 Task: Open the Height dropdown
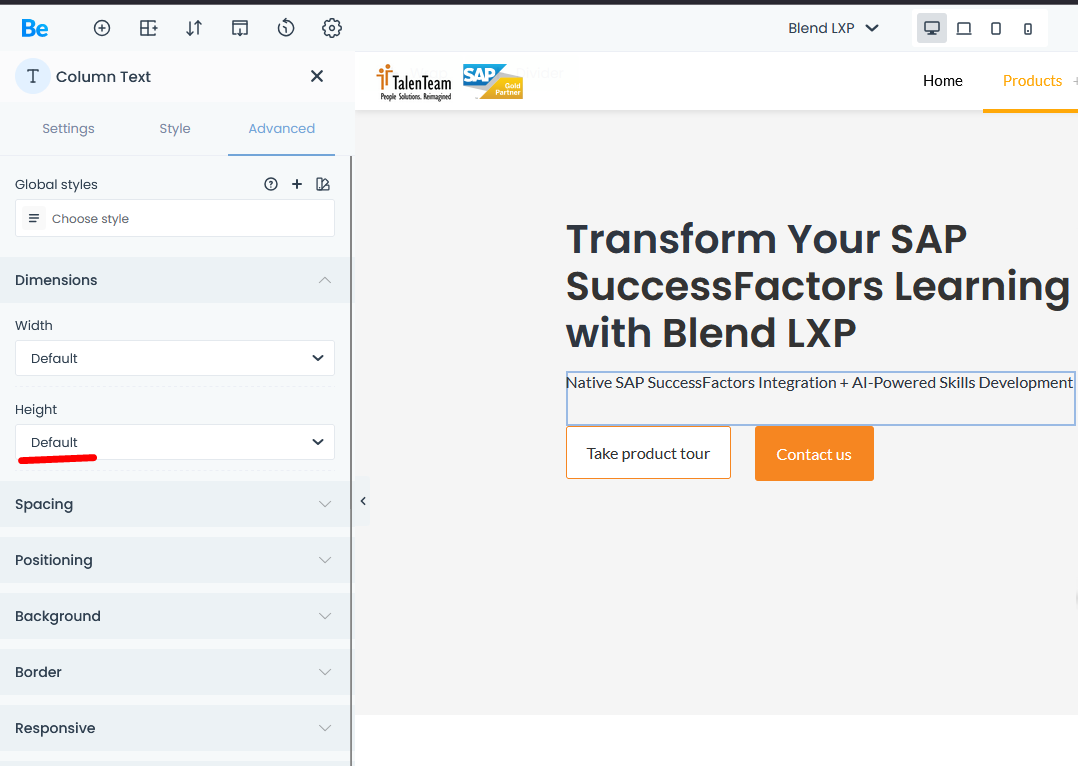pos(175,442)
